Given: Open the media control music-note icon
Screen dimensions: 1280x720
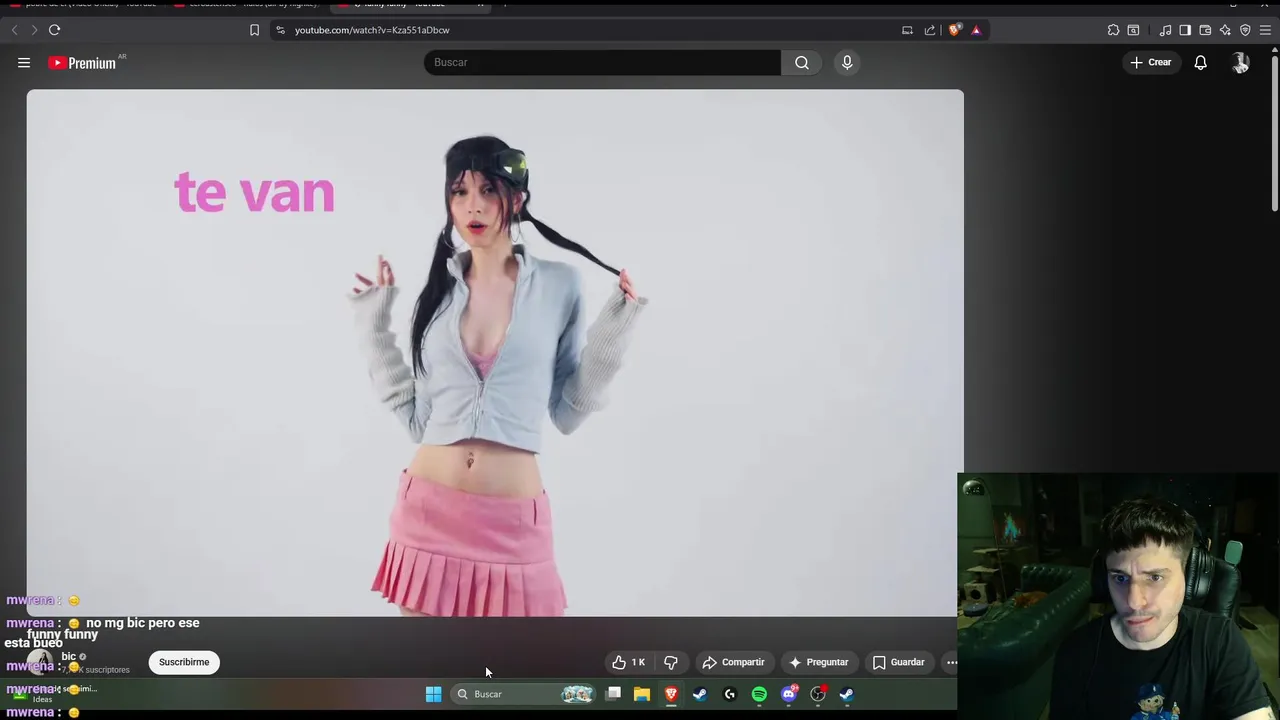Looking at the screenshot, I should click(1165, 30).
